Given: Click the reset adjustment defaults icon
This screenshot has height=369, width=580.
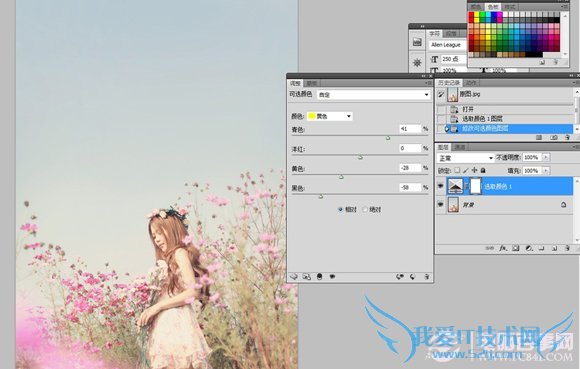Looking at the screenshot, I should (x=413, y=277).
